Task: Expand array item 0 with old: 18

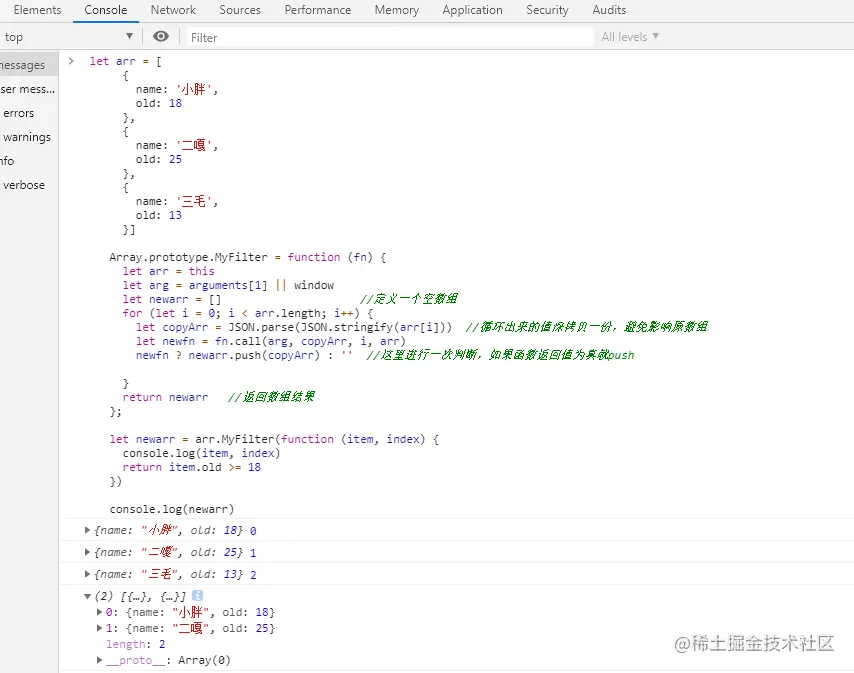Action: tap(99, 612)
